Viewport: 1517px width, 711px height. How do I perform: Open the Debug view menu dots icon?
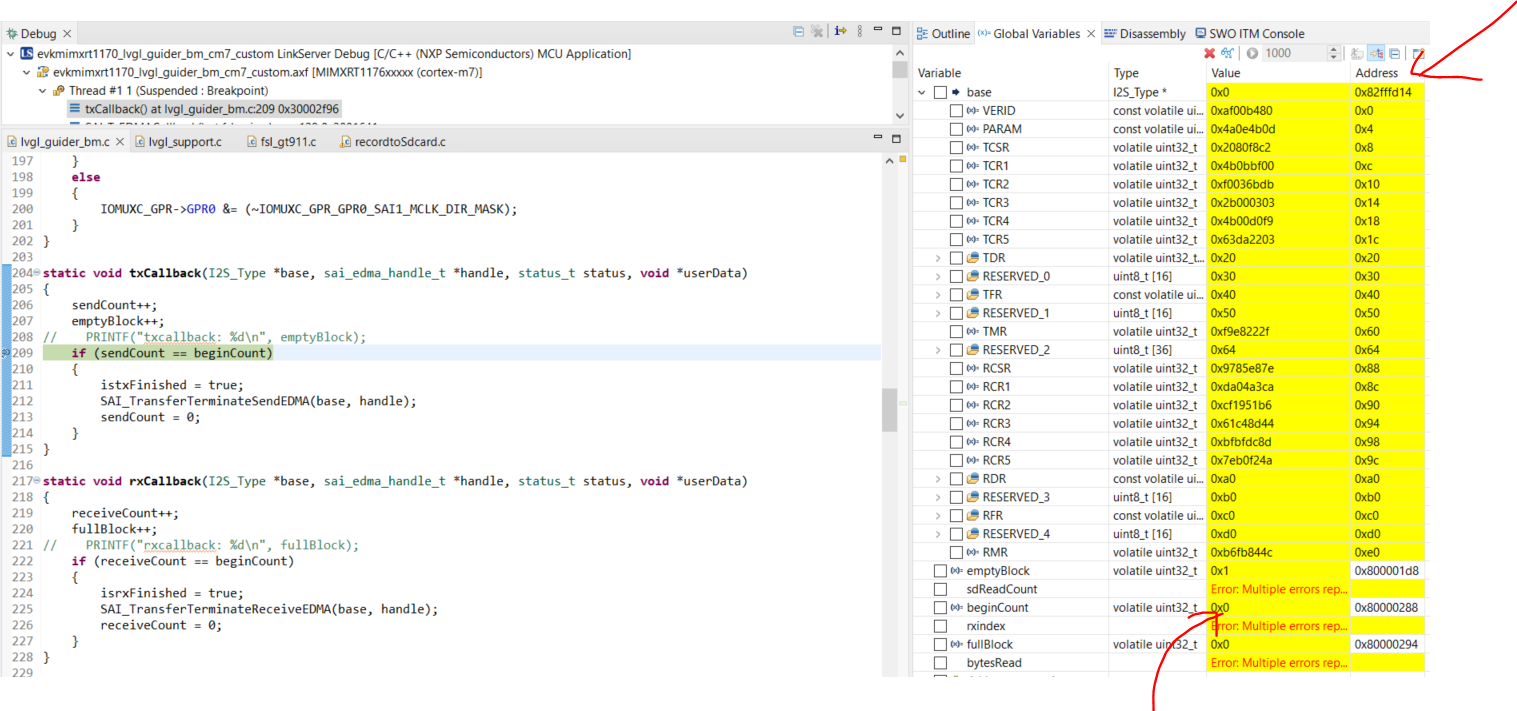click(860, 31)
